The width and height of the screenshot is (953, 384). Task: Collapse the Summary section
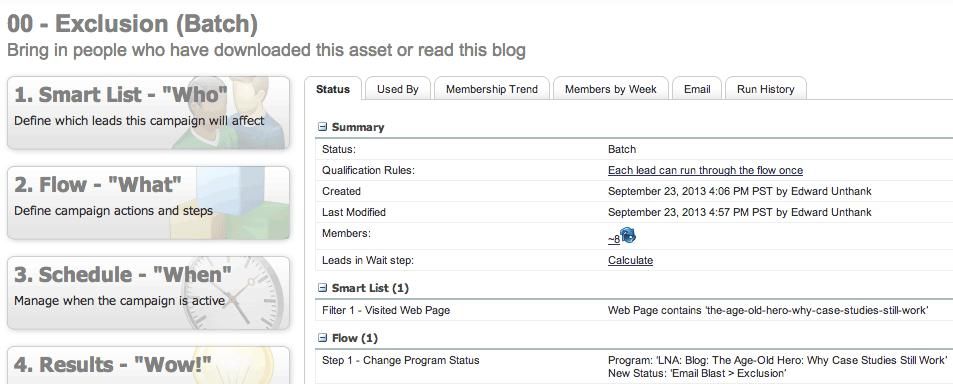[323, 128]
